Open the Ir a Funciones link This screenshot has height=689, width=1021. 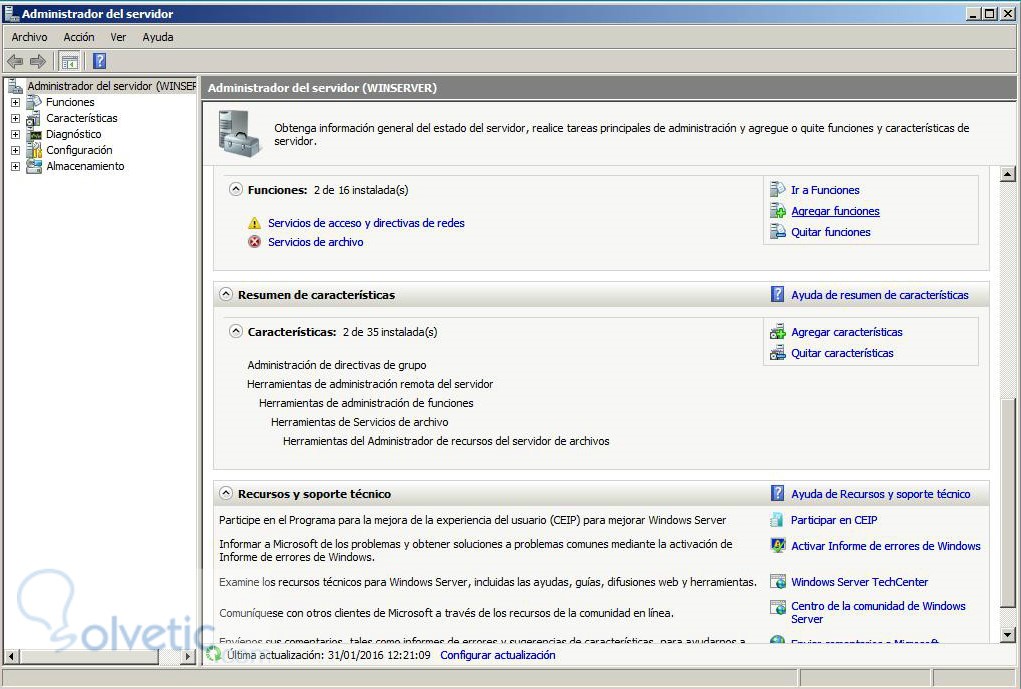pyautogui.click(x=825, y=190)
